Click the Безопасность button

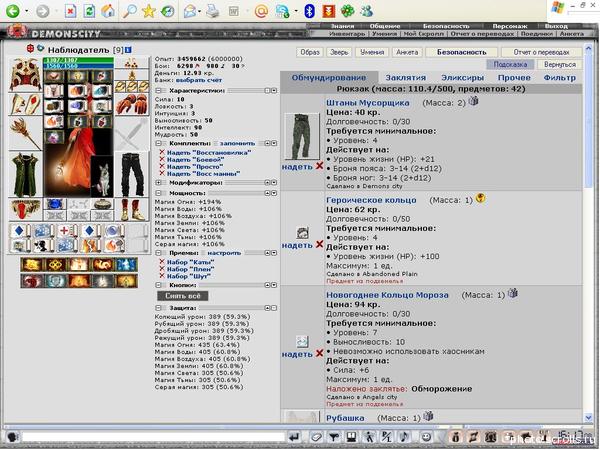pos(461,52)
